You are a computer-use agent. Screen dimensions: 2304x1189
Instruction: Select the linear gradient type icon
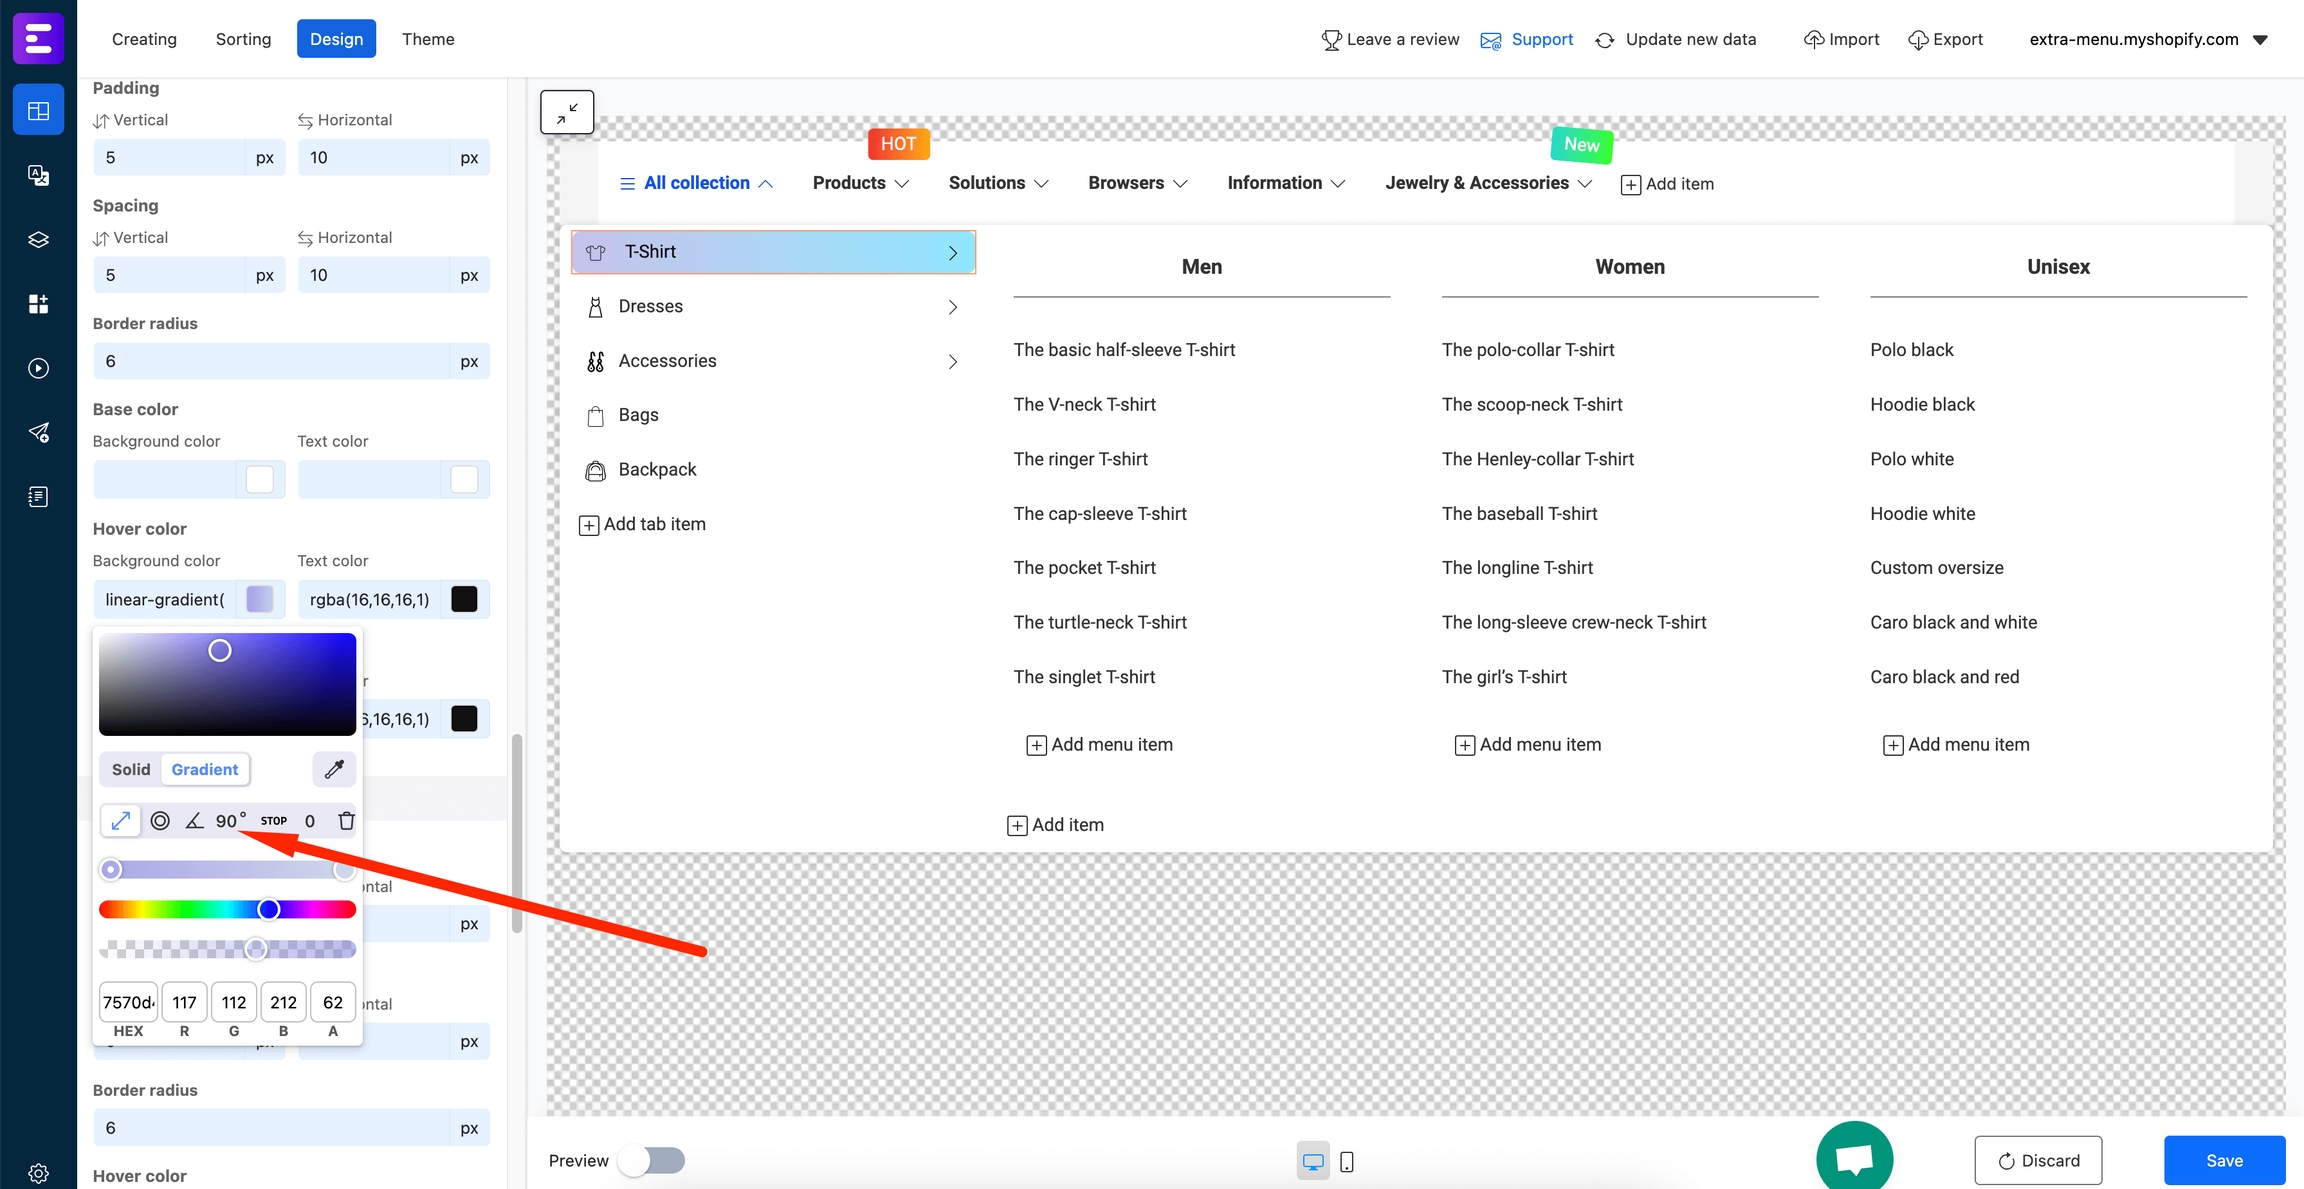pyautogui.click(x=120, y=821)
